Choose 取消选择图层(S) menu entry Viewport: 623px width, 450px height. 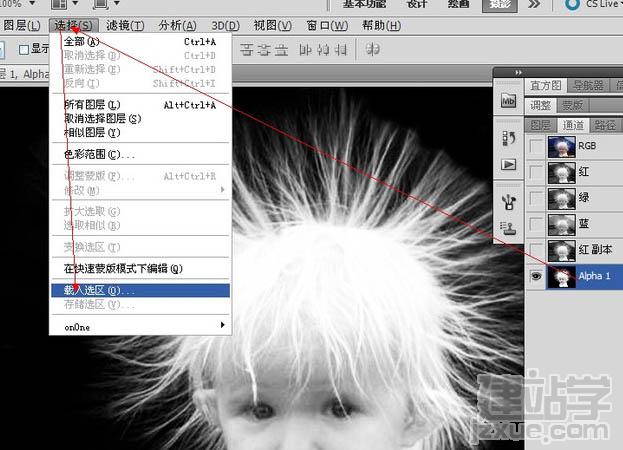[x=141, y=118]
